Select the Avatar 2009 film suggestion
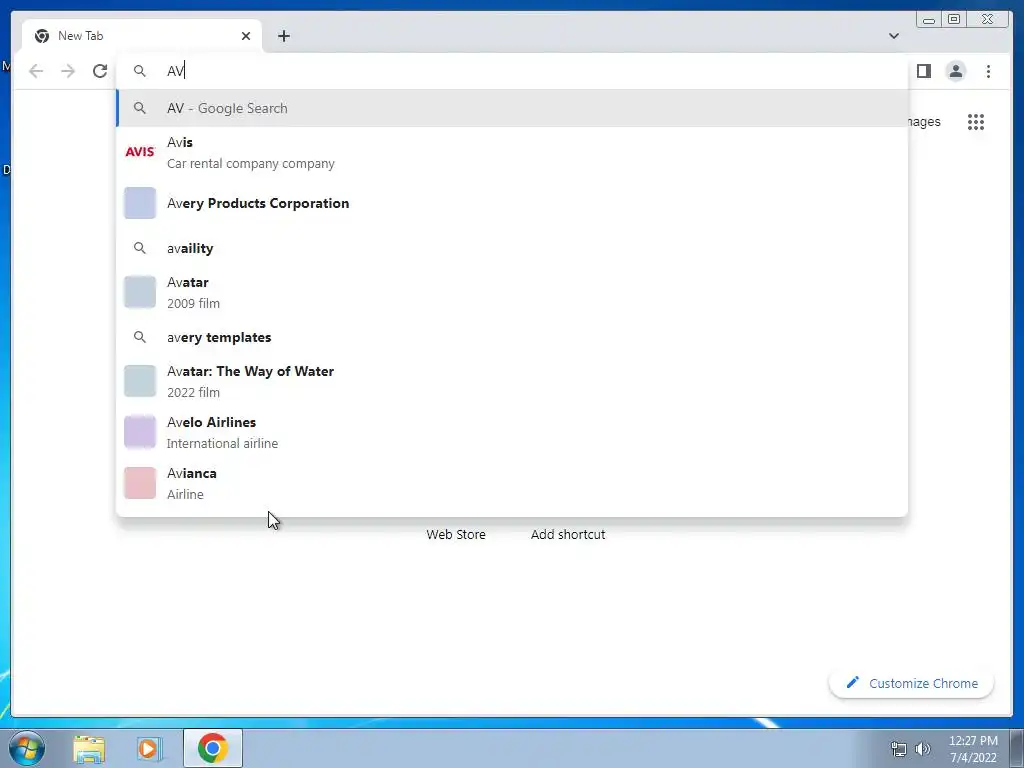Viewport: 1024px width, 768px height. pyautogui.click(x=512, y=292)
